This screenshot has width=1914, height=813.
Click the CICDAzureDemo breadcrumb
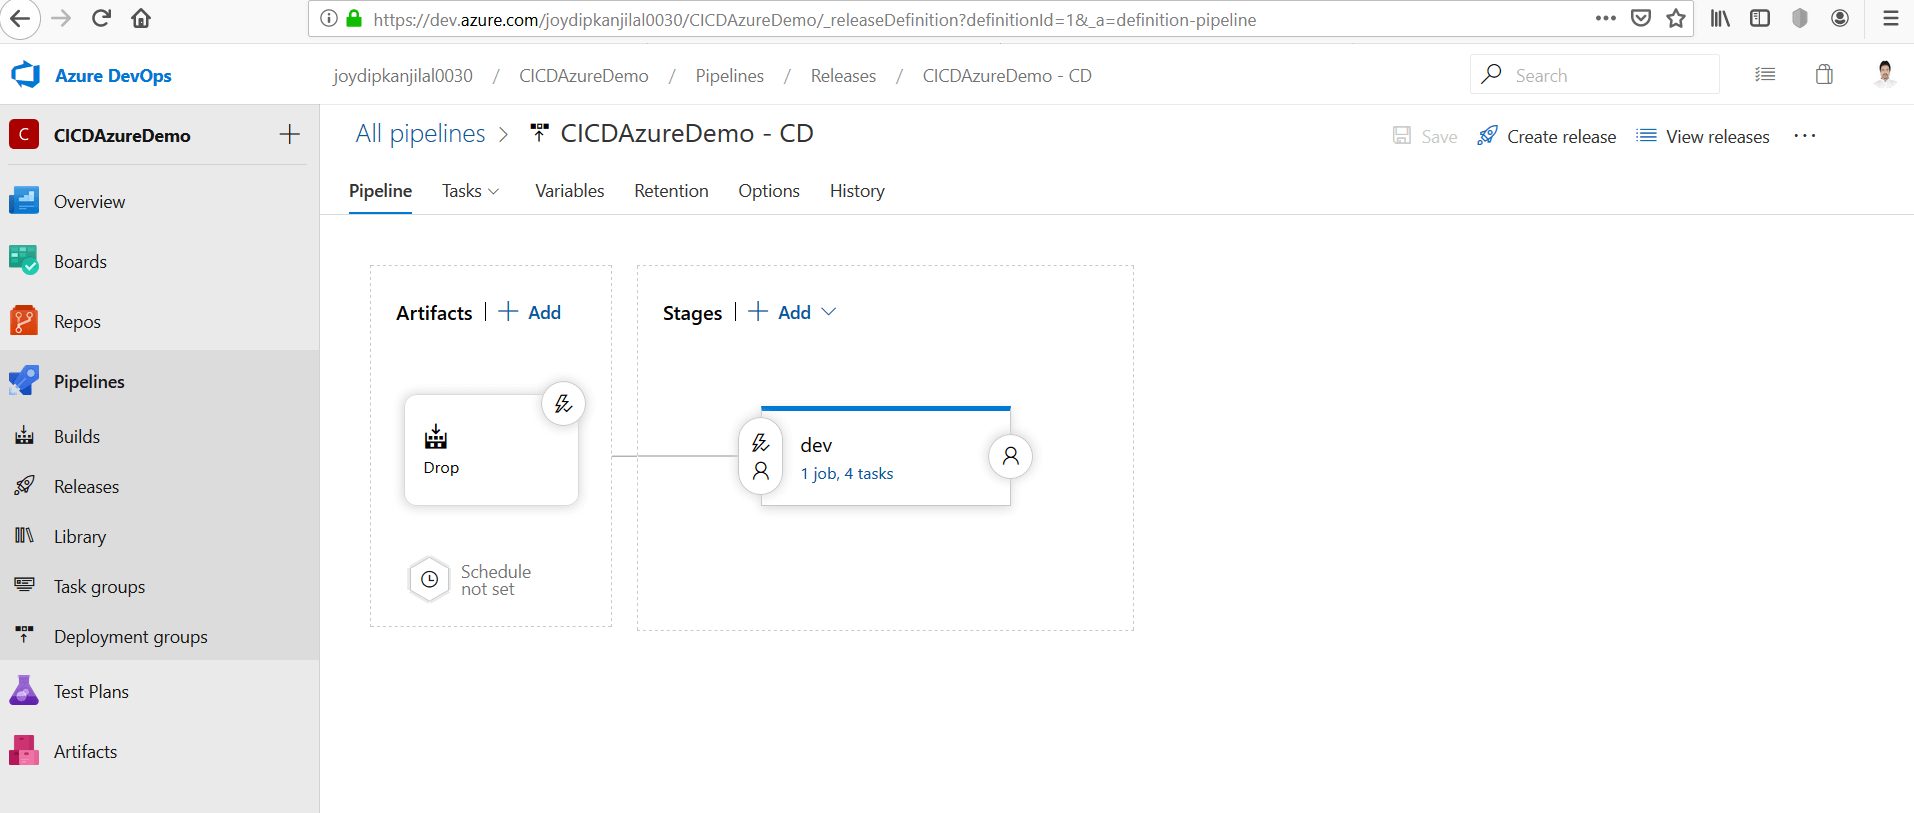[x=584, y=76]
